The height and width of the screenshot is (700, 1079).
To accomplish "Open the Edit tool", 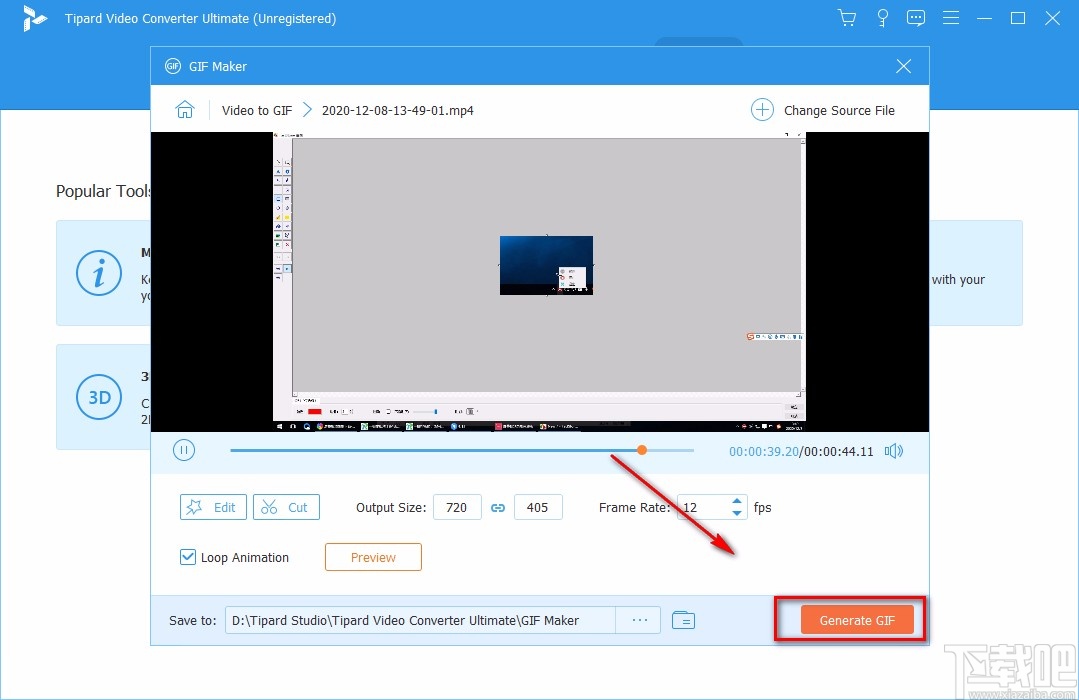I will pos(213,507).
